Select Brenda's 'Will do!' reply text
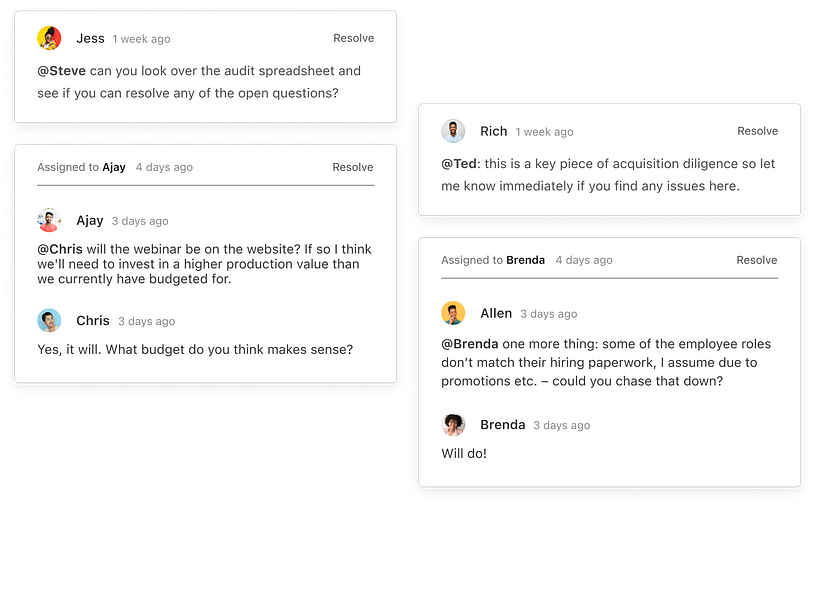Image resolution: width=815 pixels, height=600 pixels. pos(464,454)
